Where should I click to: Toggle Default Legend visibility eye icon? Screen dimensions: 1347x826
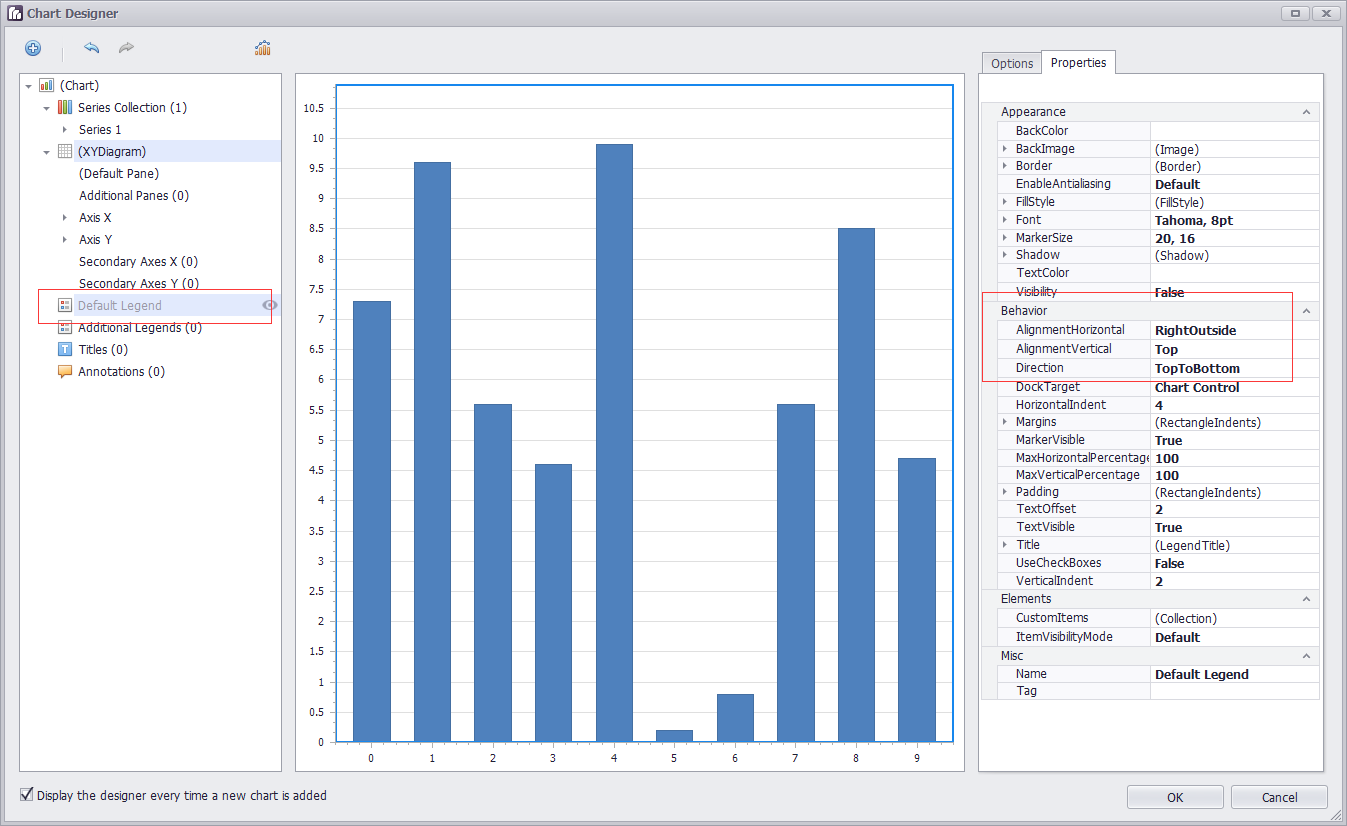pyautogui.click(x=269, y=305)
